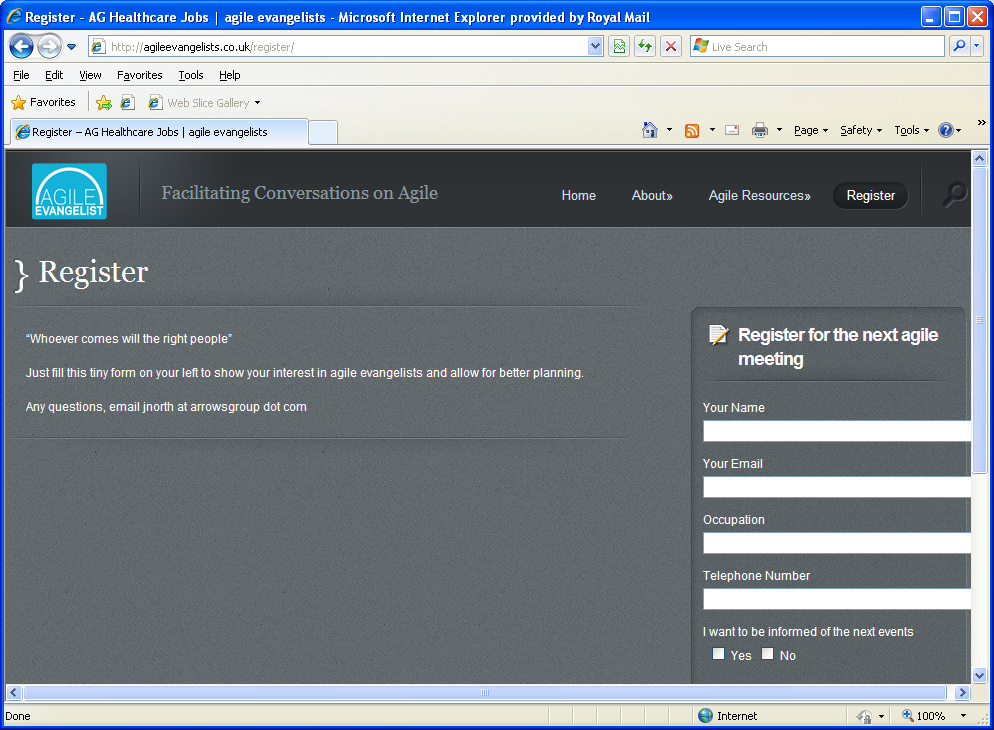The image size is (994, 730).
Task: Expand the zoom level dropdown arrow
Action: [x=964, y=715]
